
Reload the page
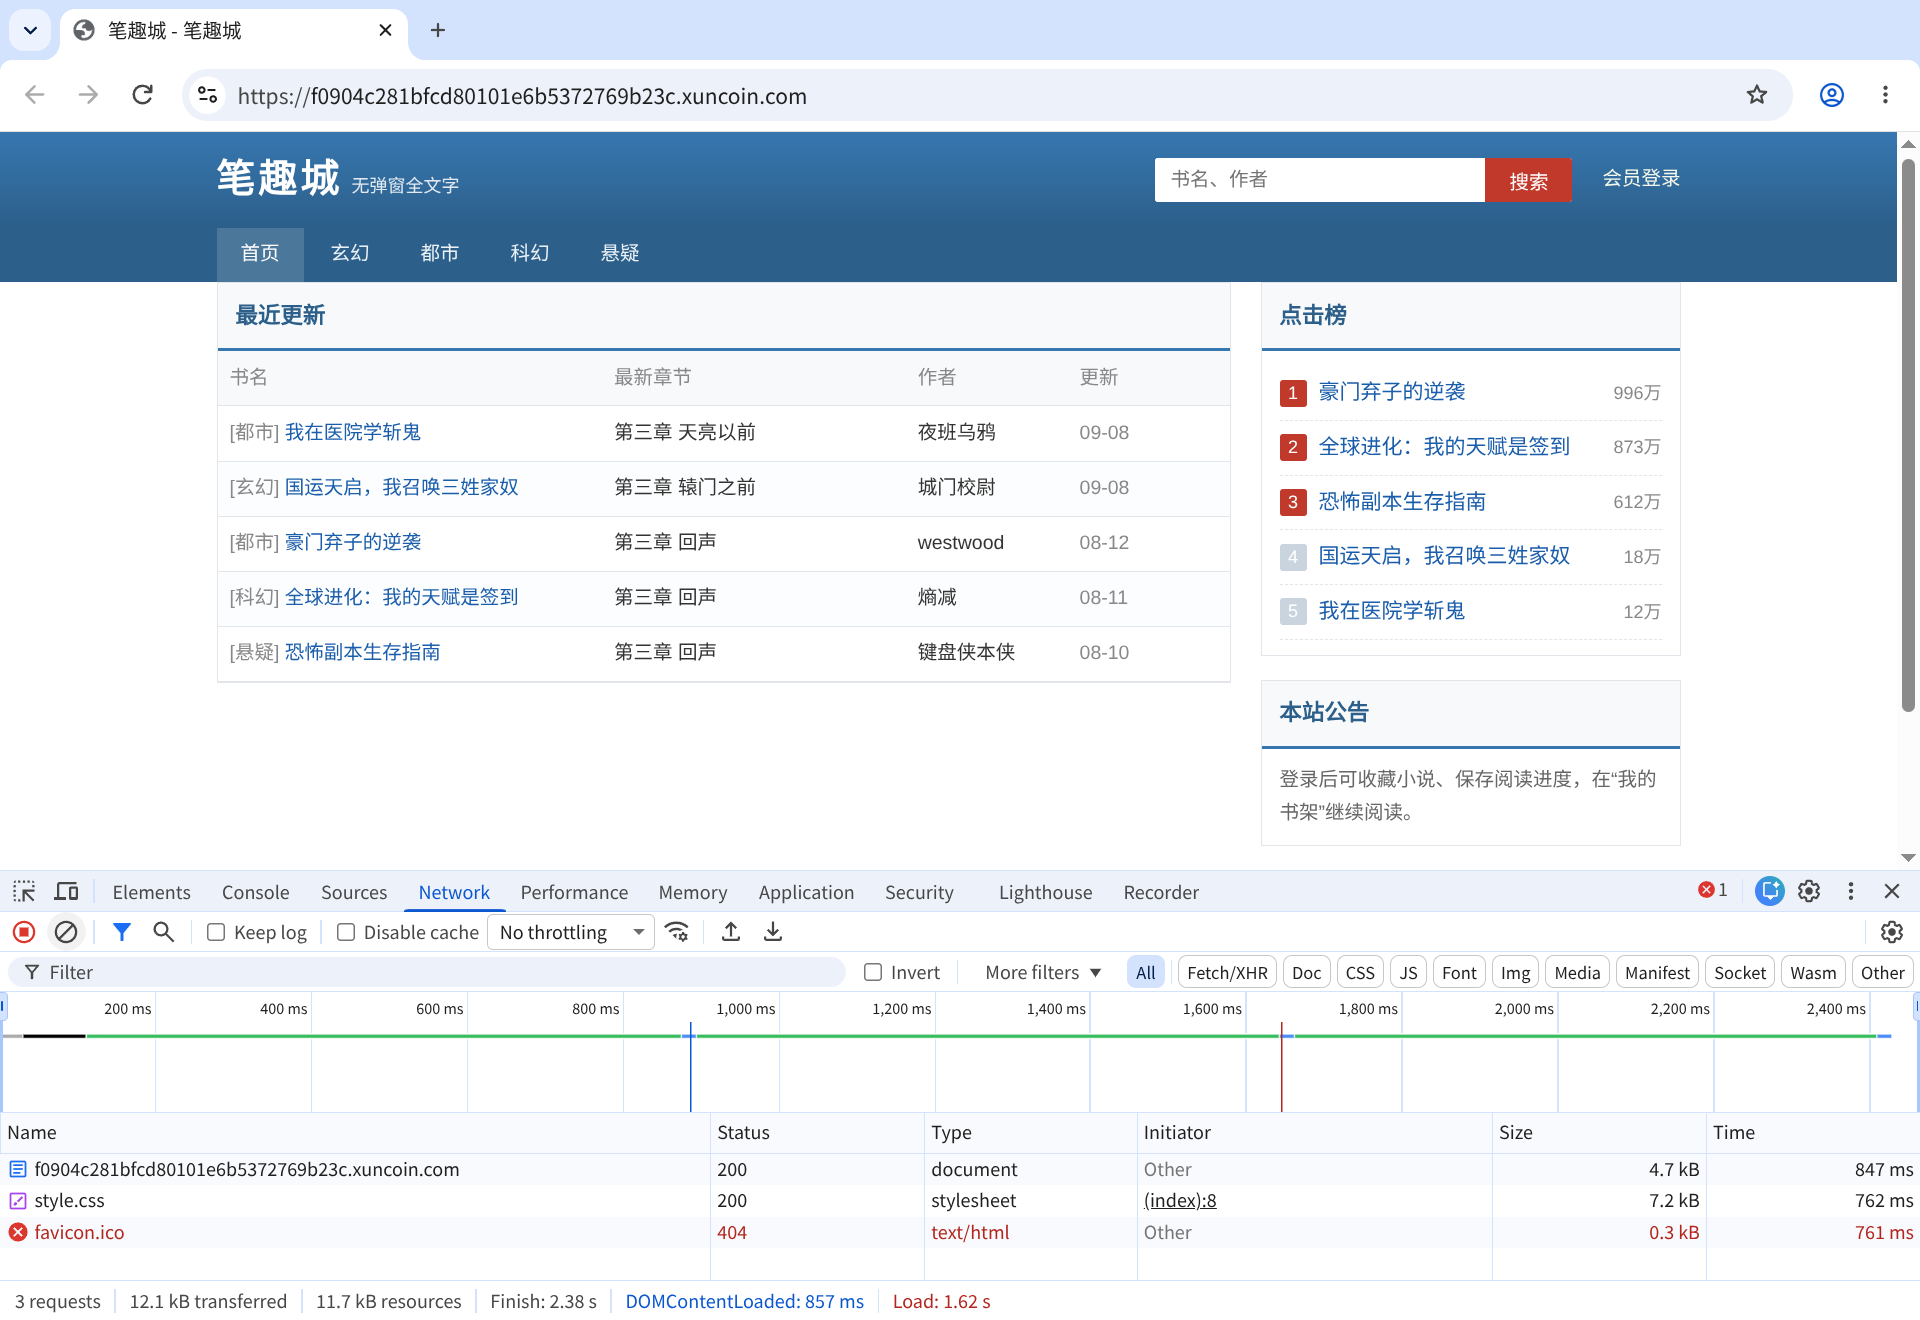coord(143,95)
